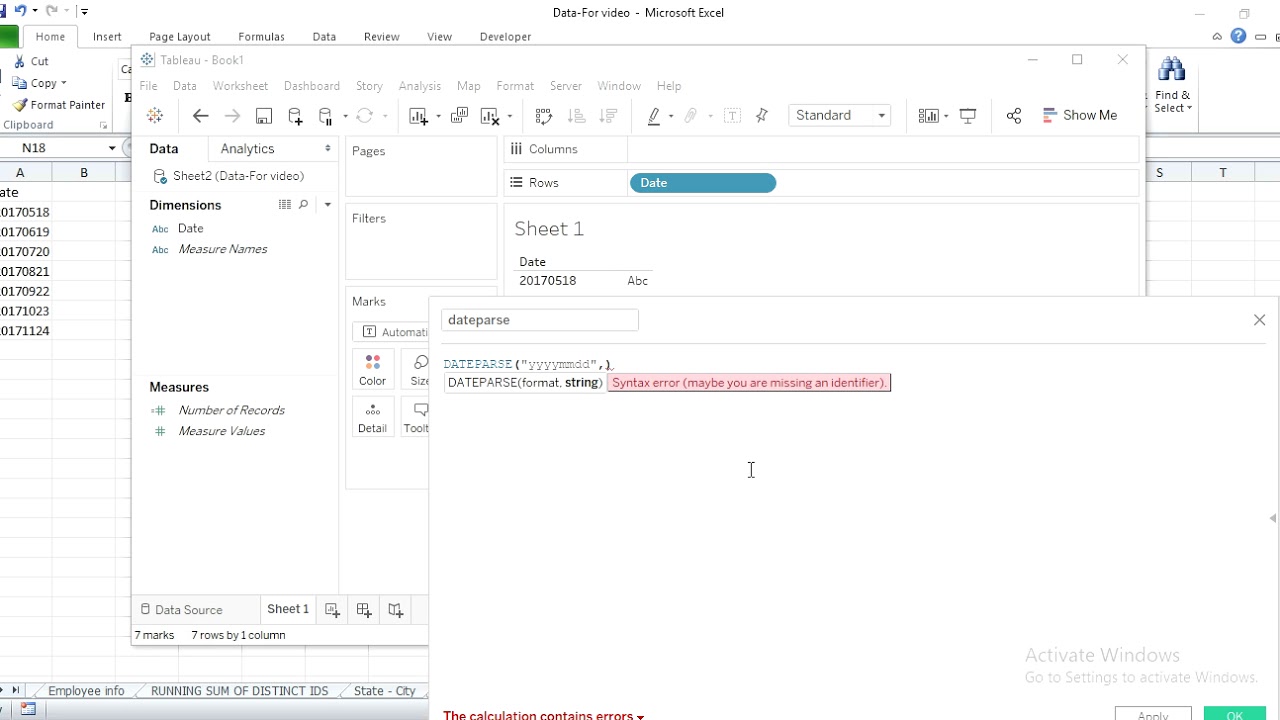Select Excel's 'State - City' sheet tab

coord(384,691)
